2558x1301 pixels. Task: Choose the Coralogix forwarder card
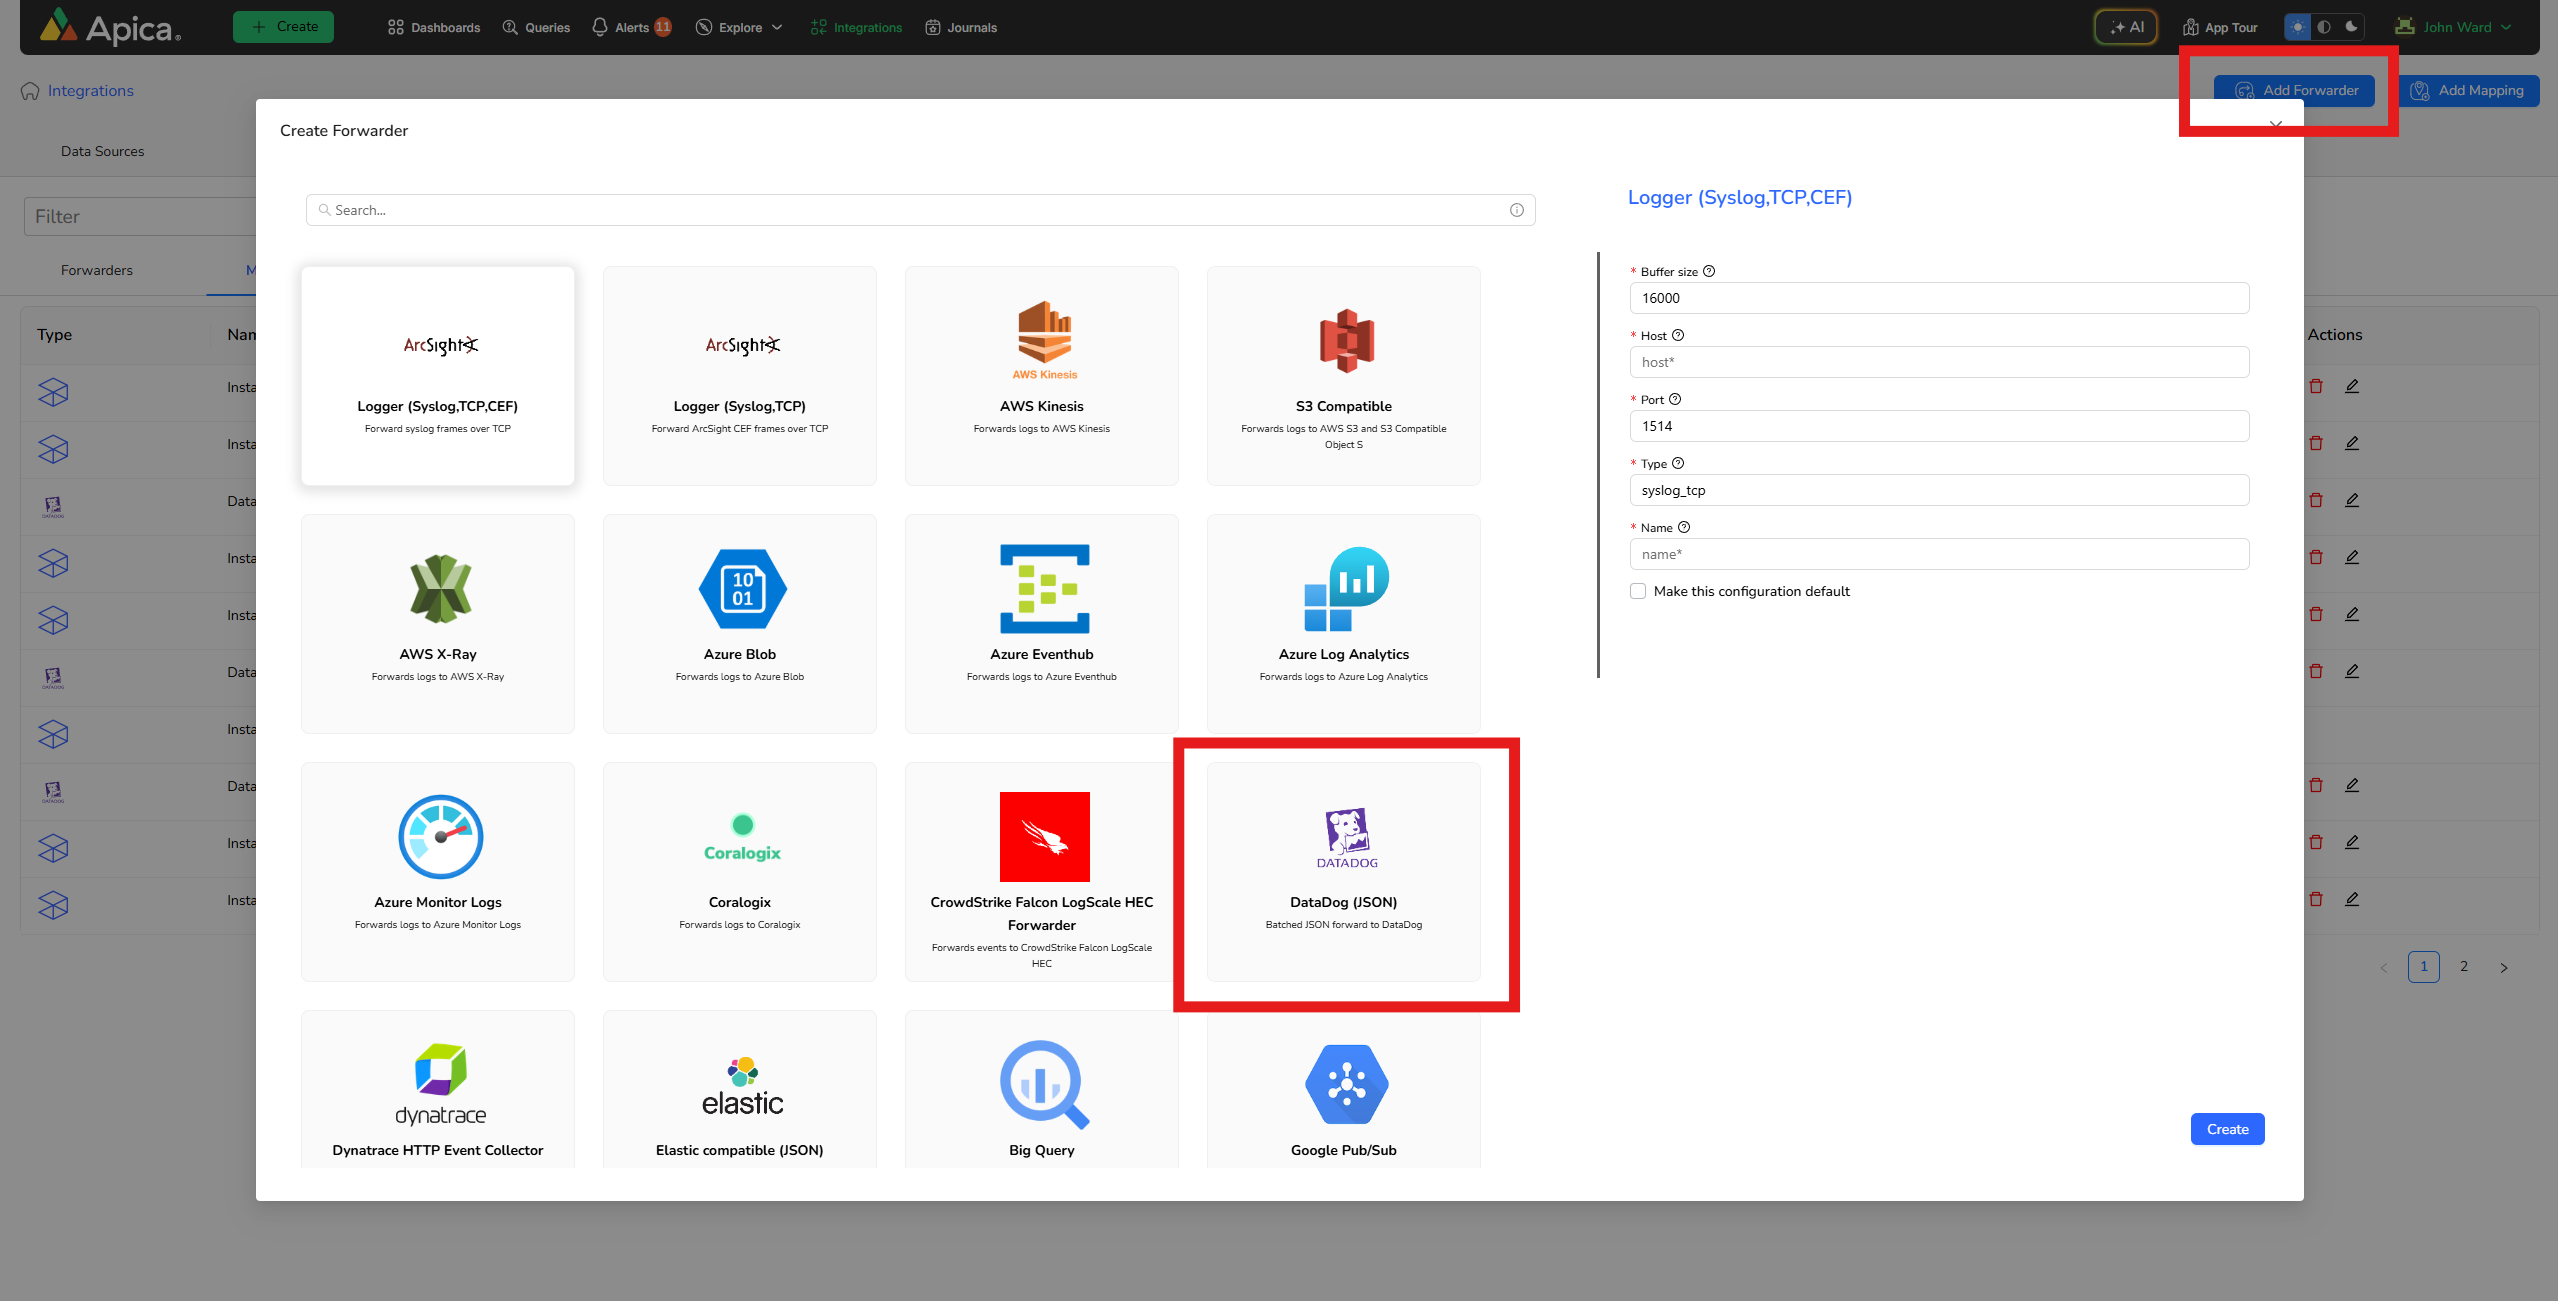coord(740,871)
